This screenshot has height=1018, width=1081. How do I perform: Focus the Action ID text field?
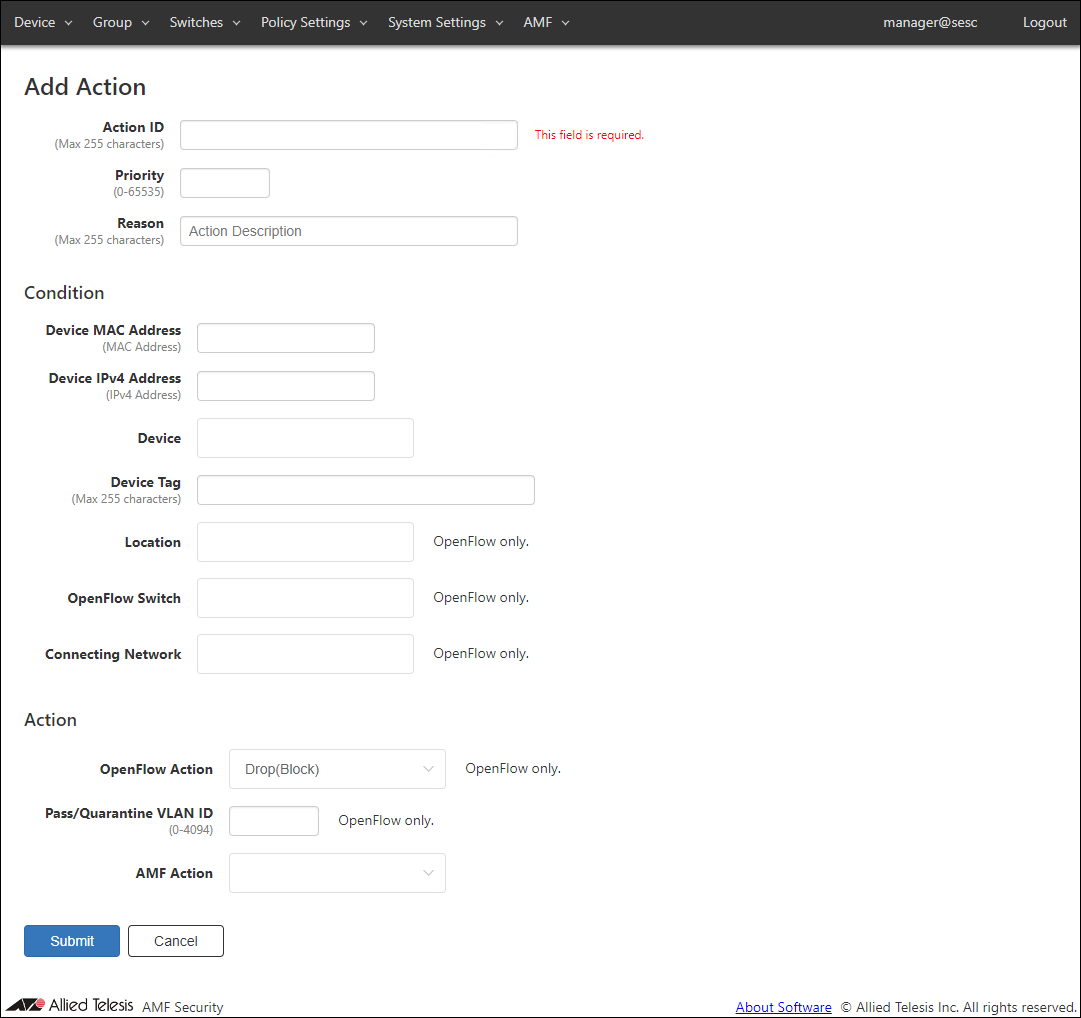tap(348, 135)
